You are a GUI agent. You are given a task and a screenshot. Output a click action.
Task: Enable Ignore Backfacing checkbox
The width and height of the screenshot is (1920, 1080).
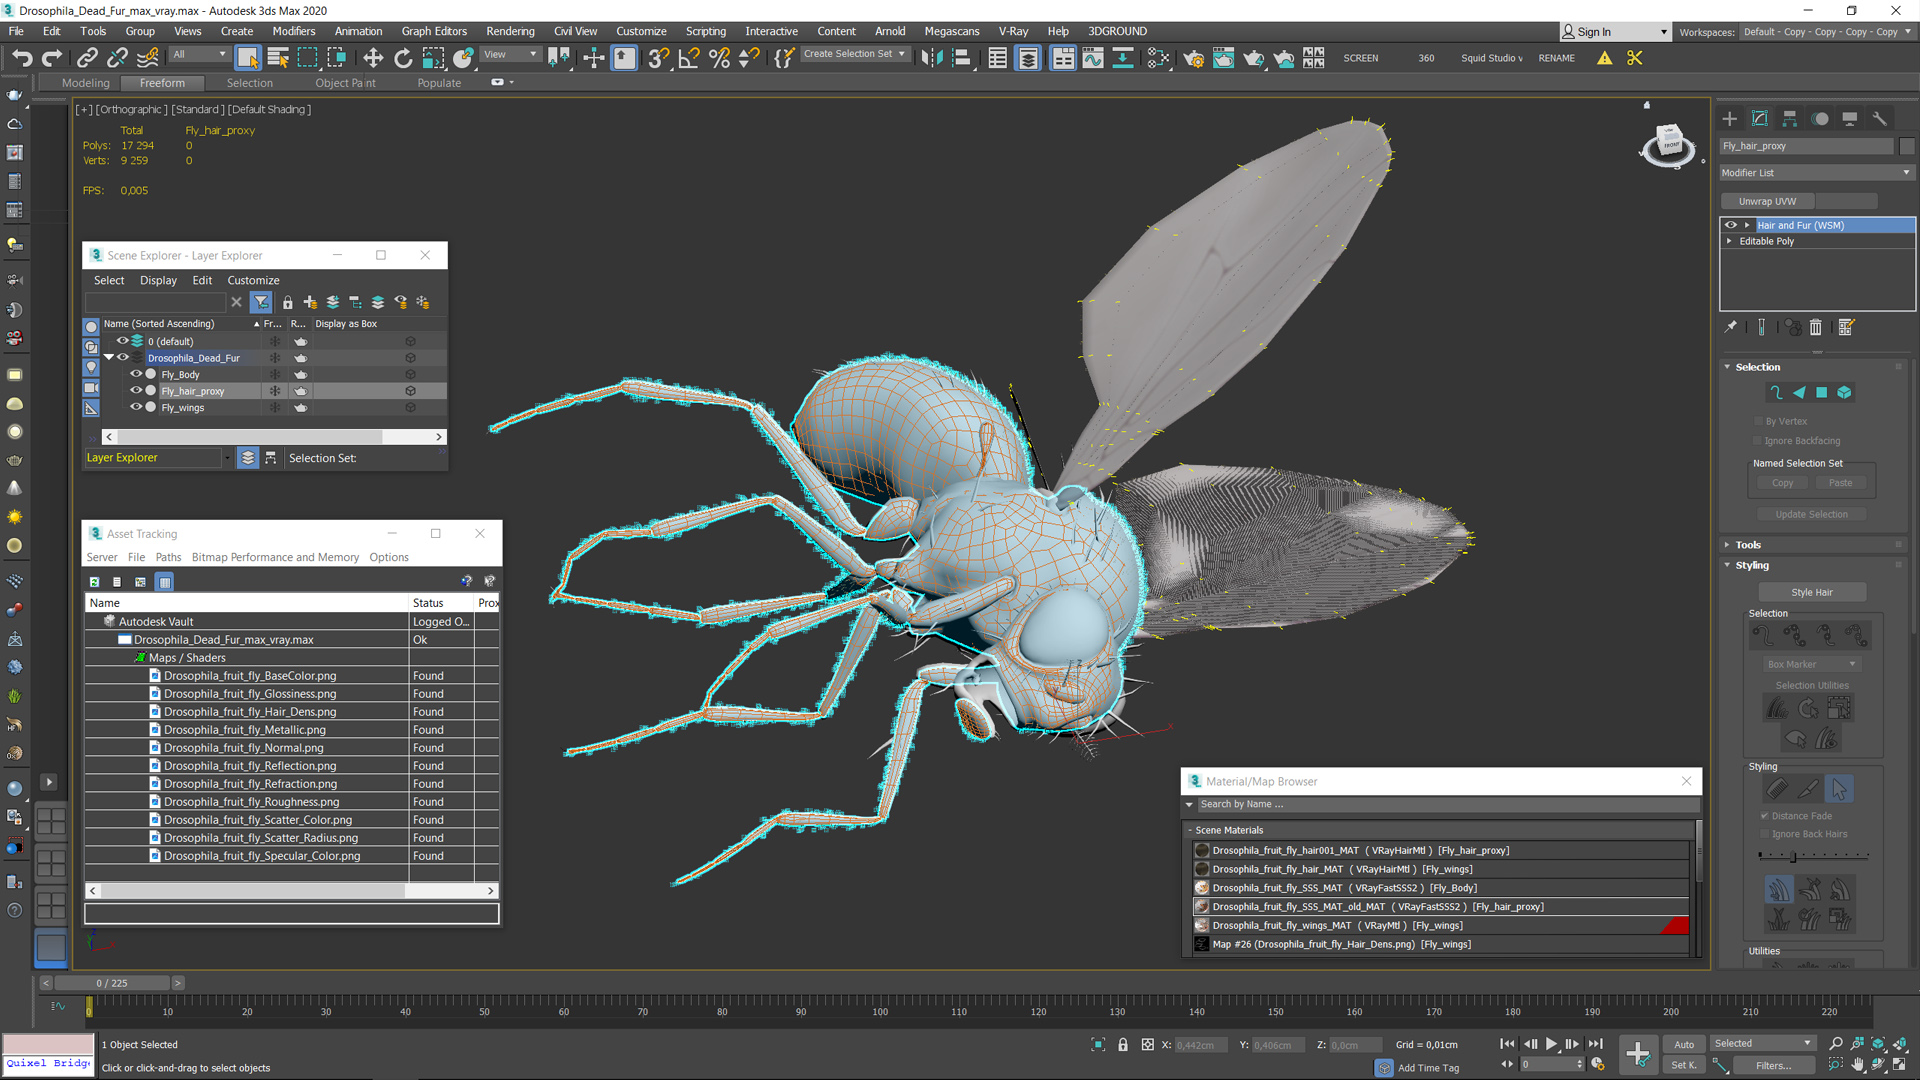[1758, 440]
